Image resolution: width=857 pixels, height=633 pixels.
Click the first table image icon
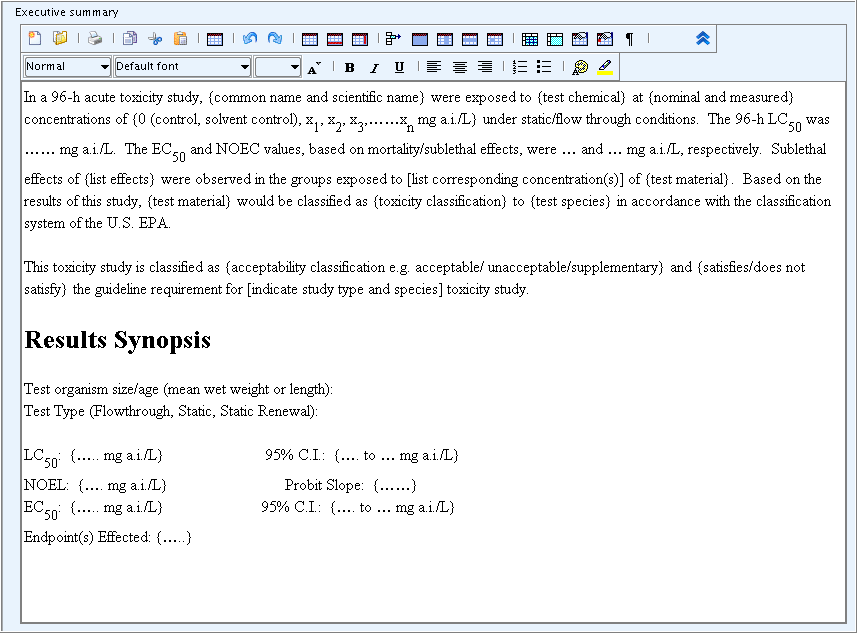coord(580,39)
